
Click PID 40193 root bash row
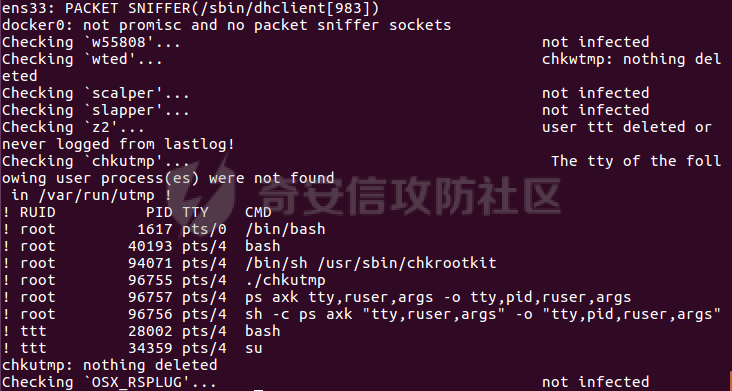pos(141,246)
